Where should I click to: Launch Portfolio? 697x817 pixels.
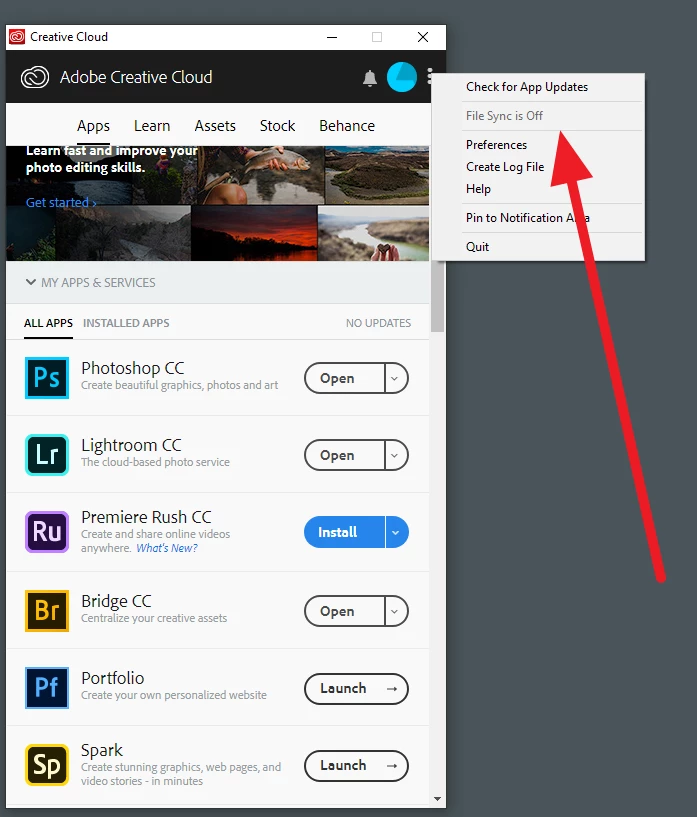356,689
